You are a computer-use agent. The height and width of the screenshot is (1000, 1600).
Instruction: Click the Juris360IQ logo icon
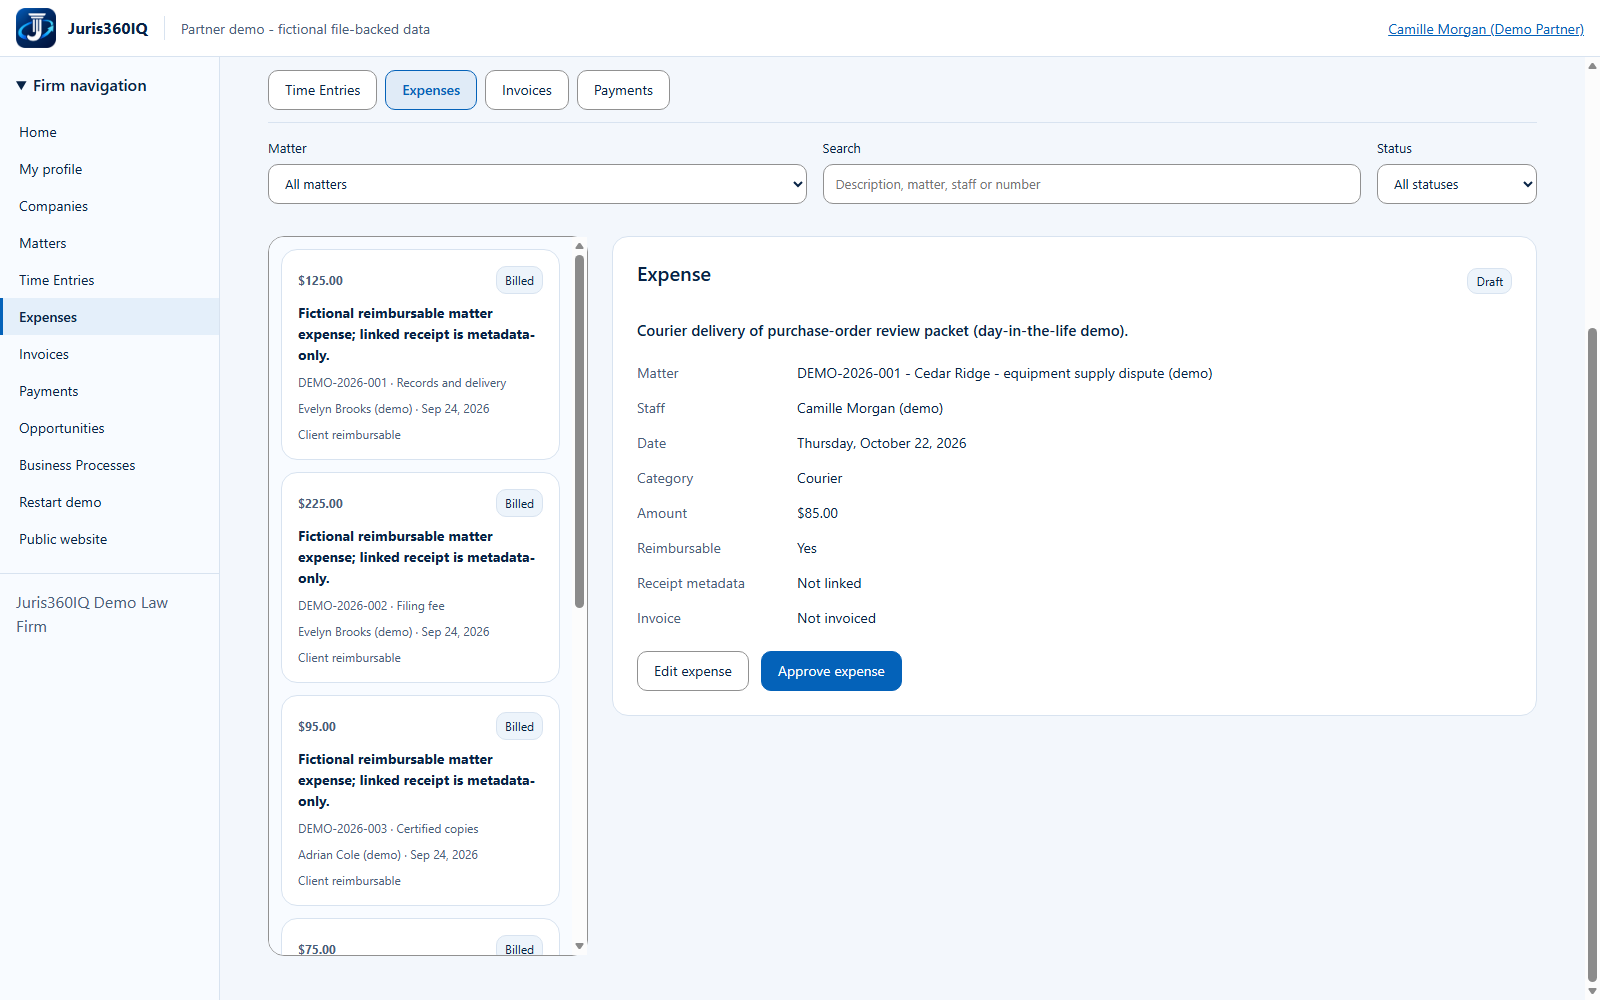[x=36, y=28]
